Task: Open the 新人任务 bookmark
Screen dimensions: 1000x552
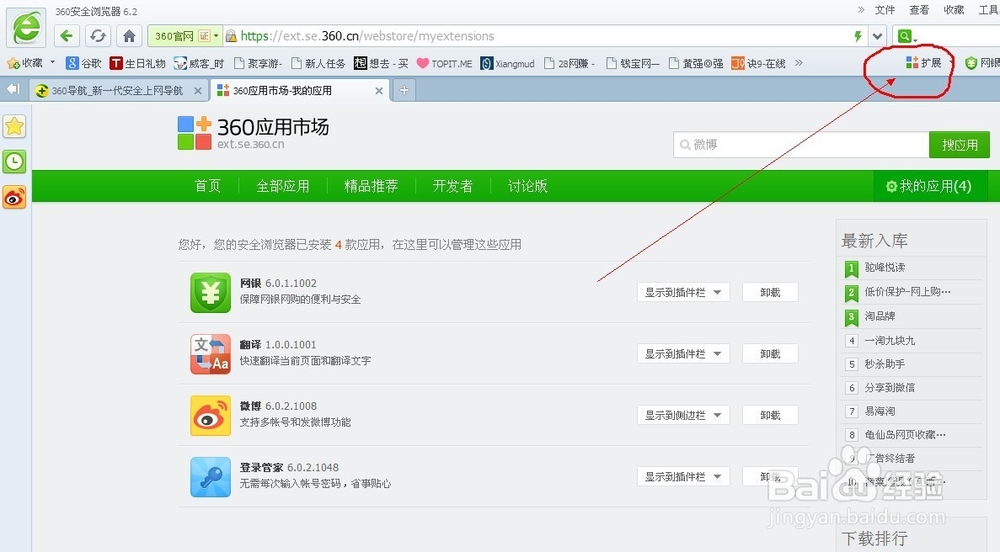Action: pyautogui.click(x=318, y=63)
